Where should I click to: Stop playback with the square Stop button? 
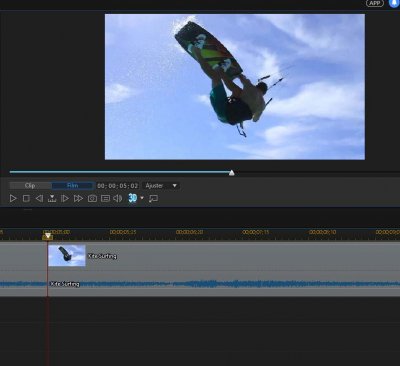[26, 199]
